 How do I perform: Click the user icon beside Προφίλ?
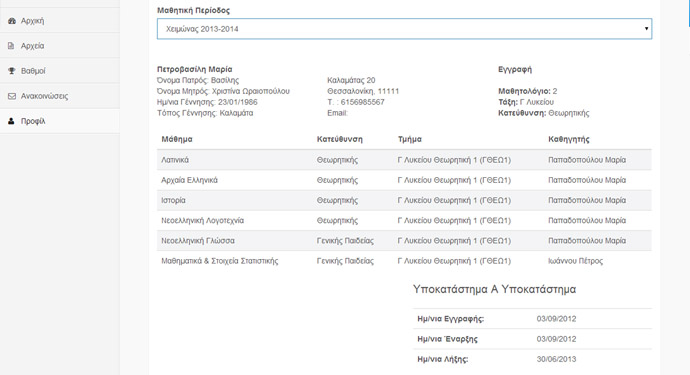(11, 121)
